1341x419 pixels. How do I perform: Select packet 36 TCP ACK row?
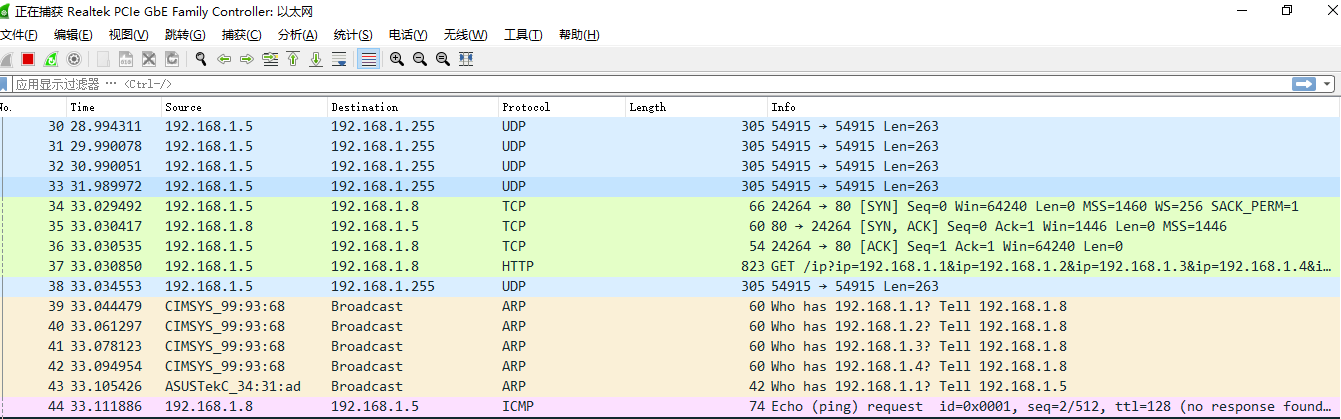[670, 247]
